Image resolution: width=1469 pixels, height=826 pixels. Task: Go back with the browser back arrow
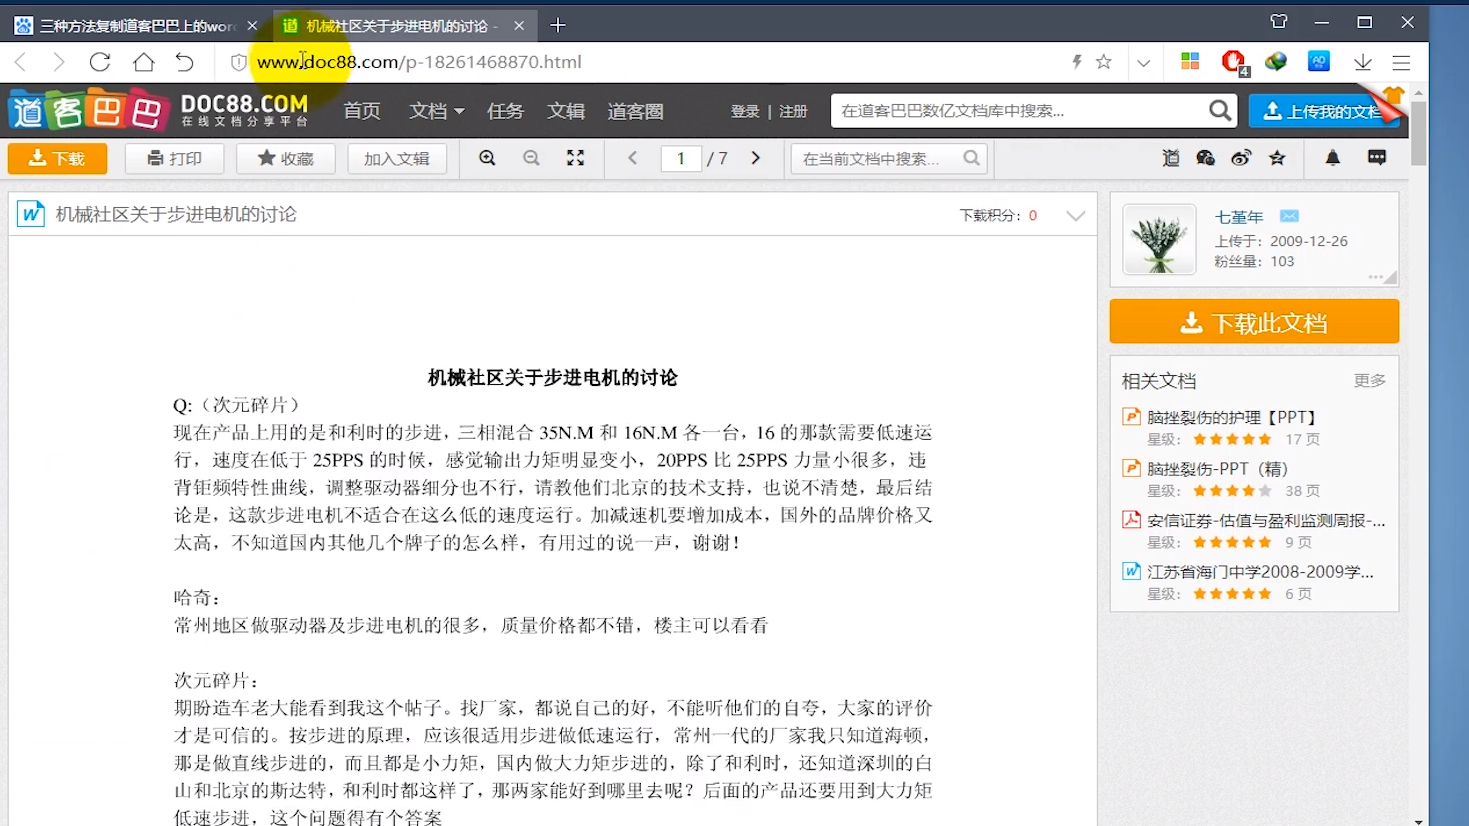pos(21,62)
